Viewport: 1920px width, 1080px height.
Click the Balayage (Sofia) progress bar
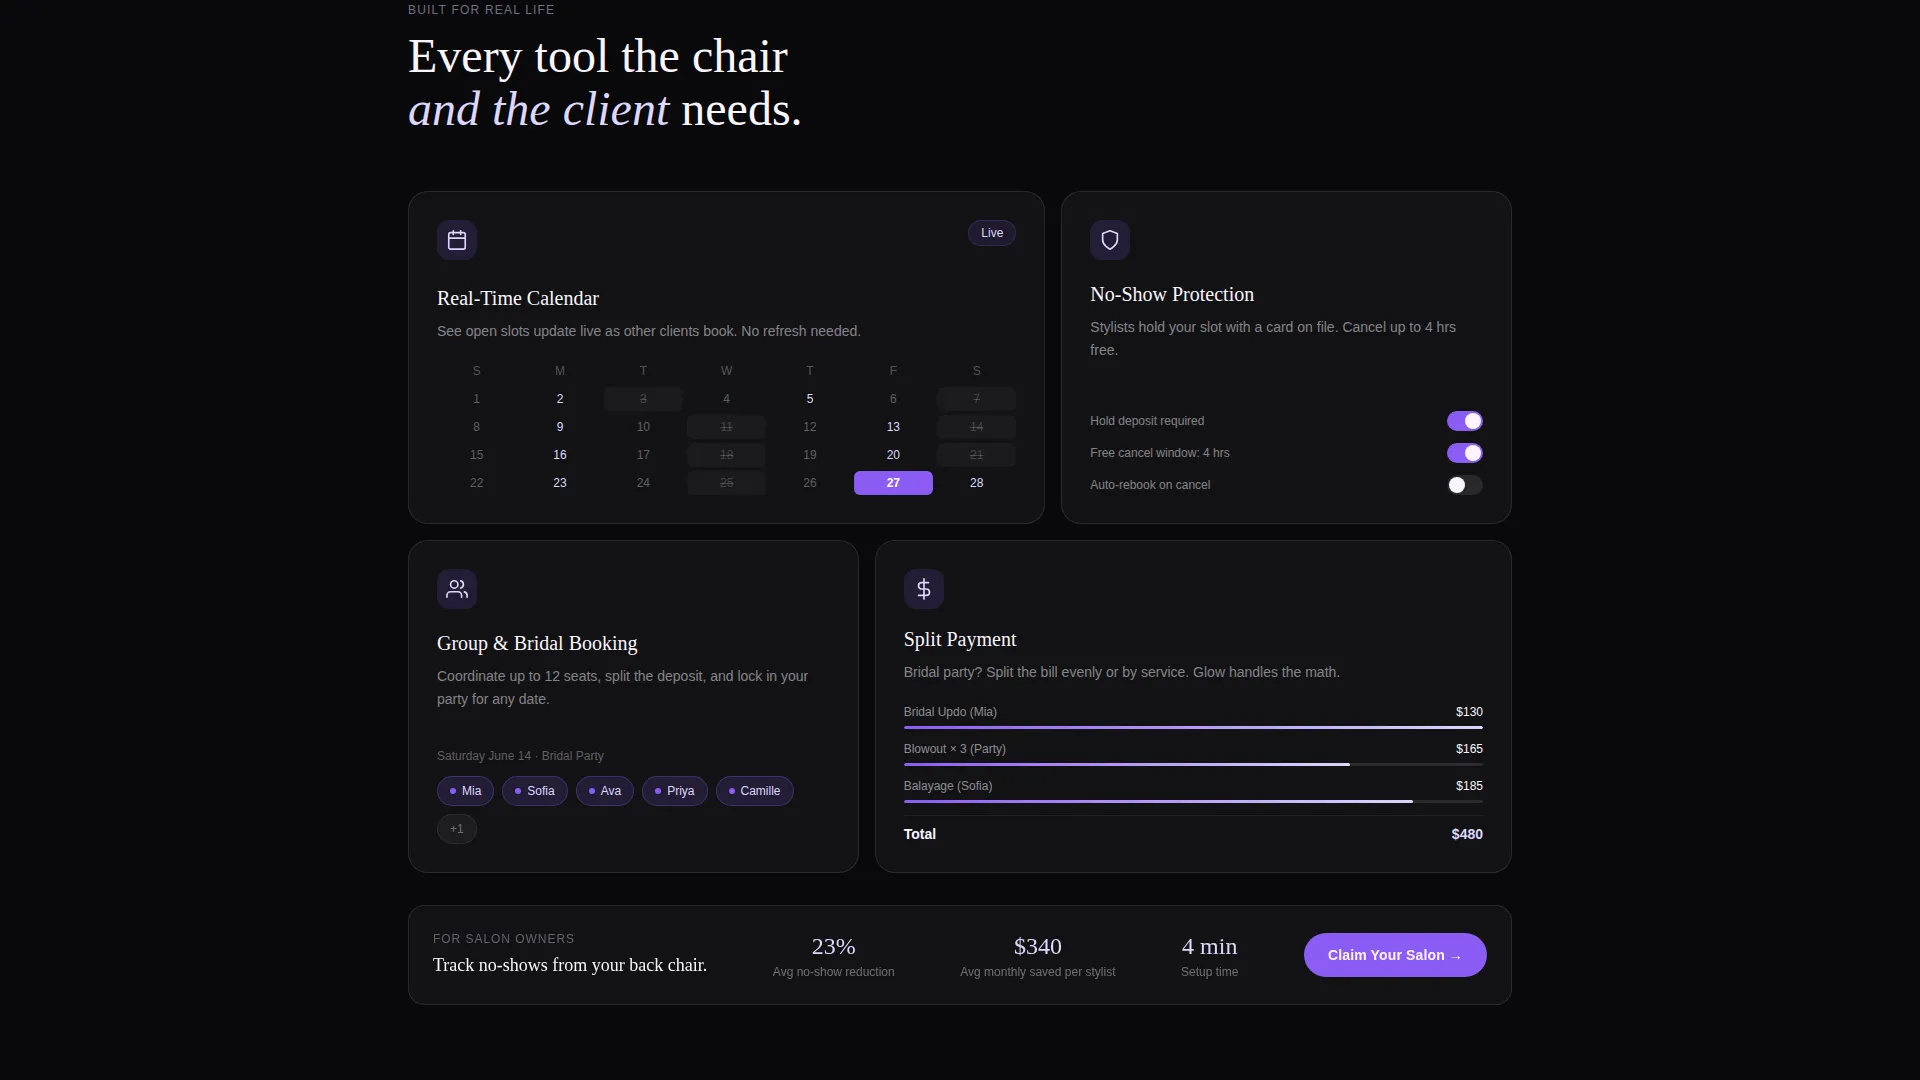pos(1193,802)
